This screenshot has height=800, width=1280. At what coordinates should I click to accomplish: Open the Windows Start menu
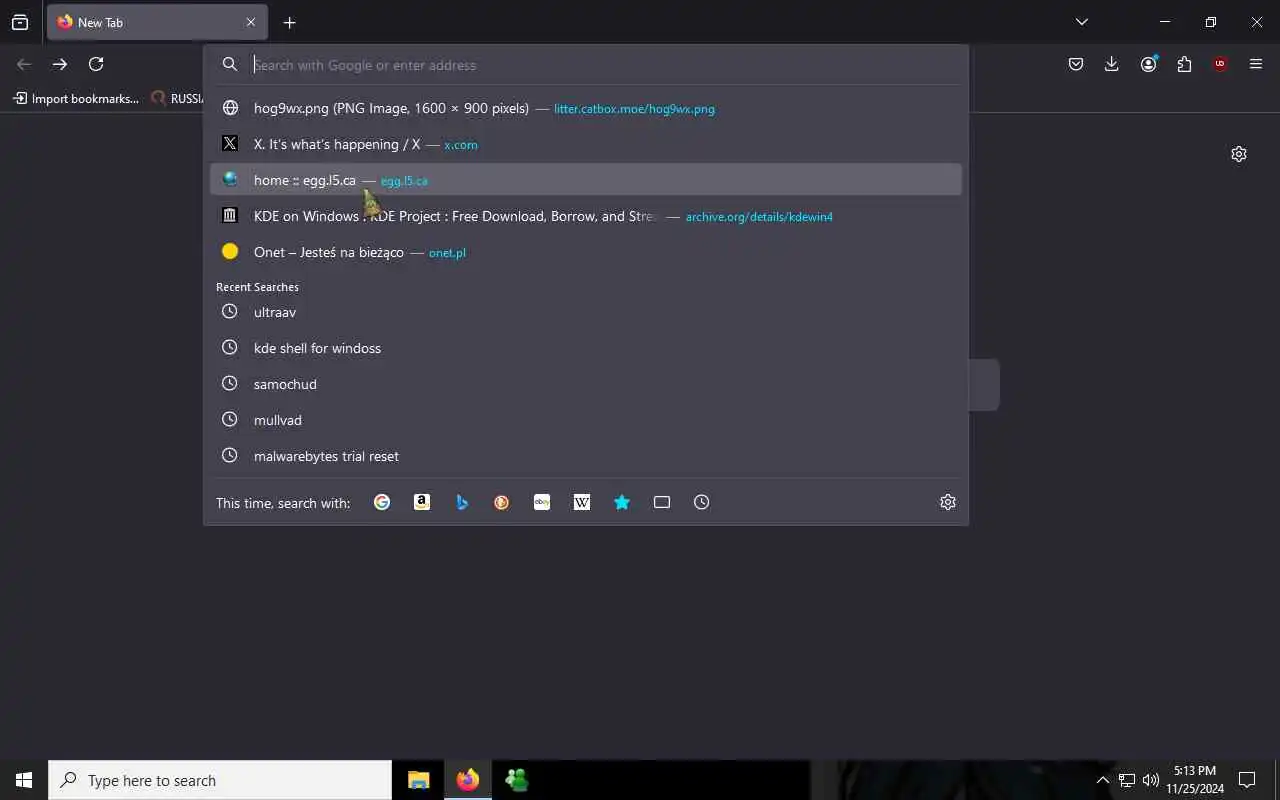tap(24, 780)
